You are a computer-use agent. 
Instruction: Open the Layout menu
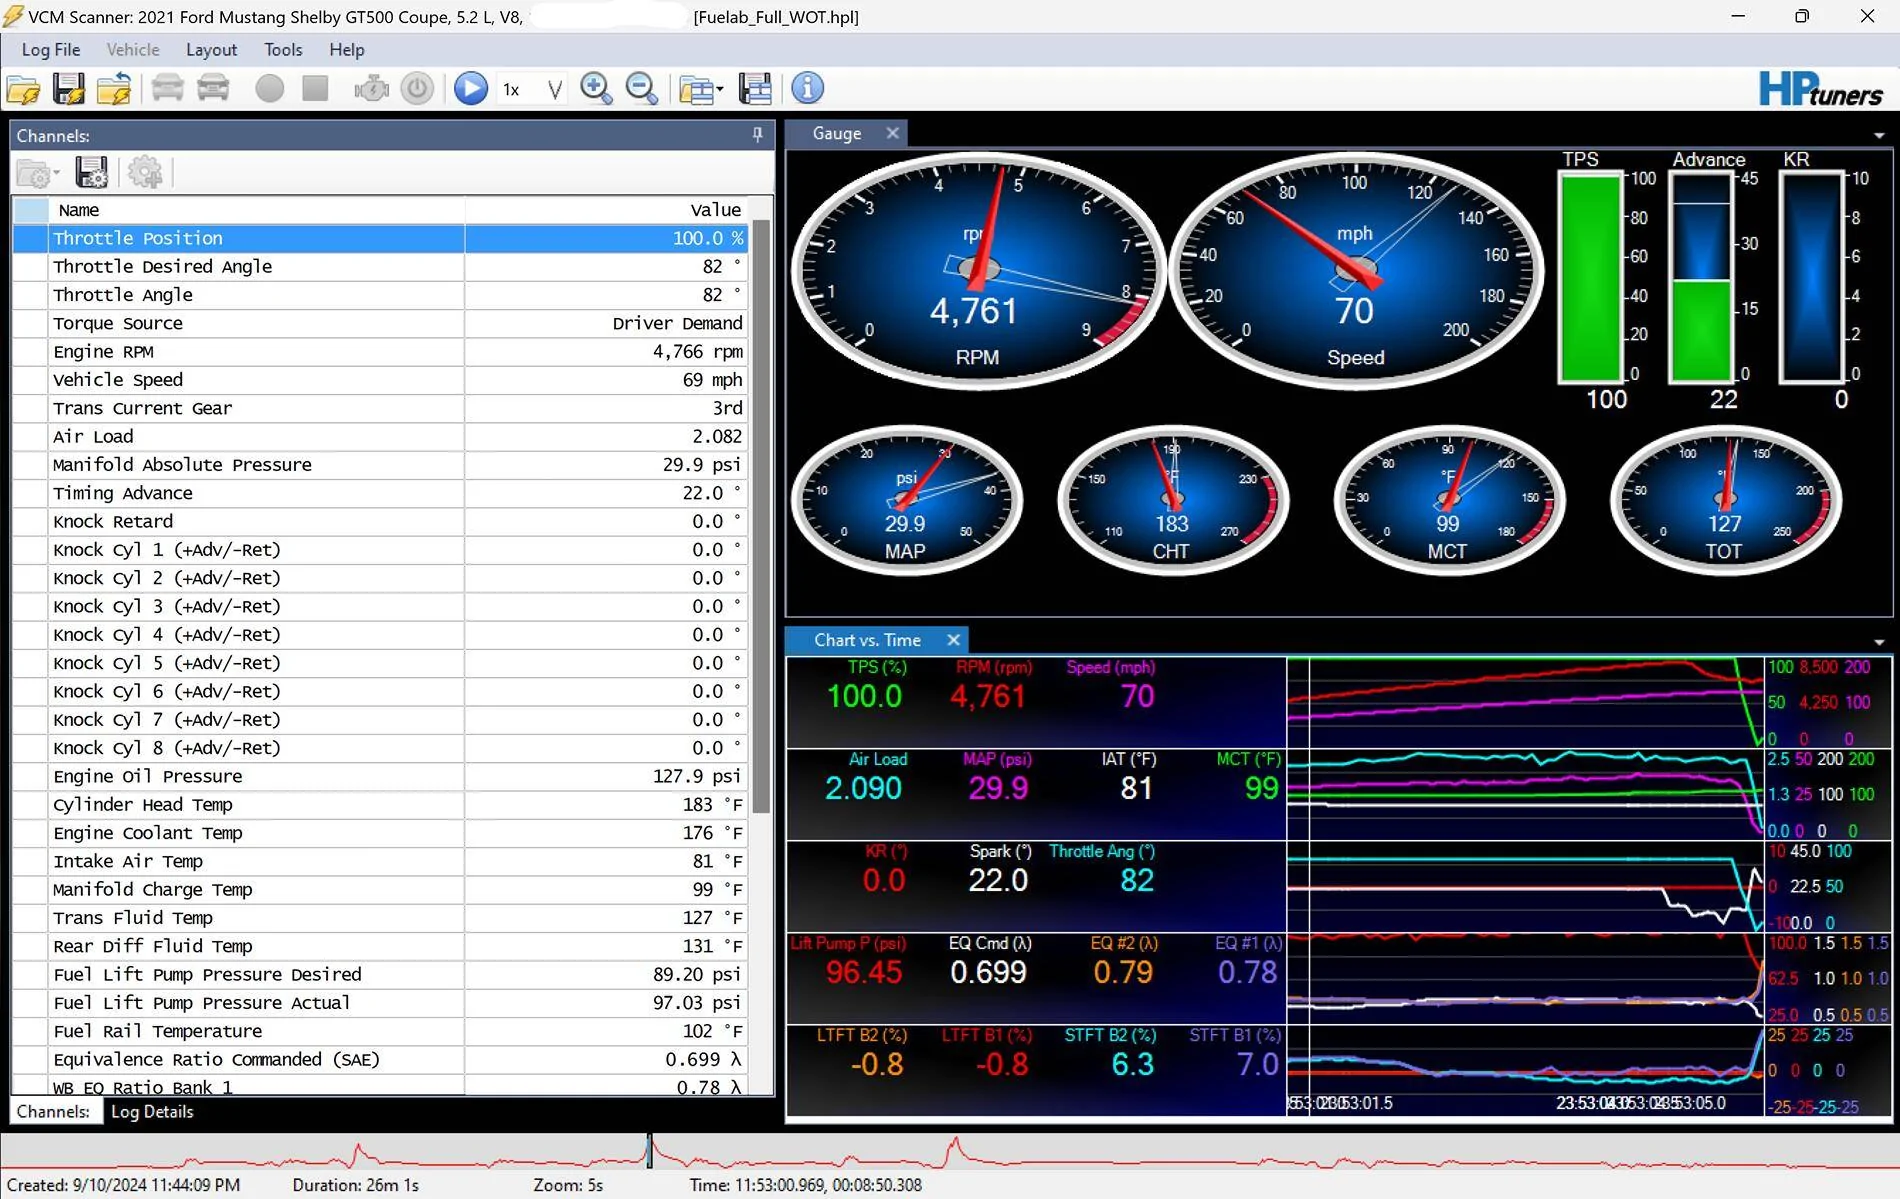211,50
